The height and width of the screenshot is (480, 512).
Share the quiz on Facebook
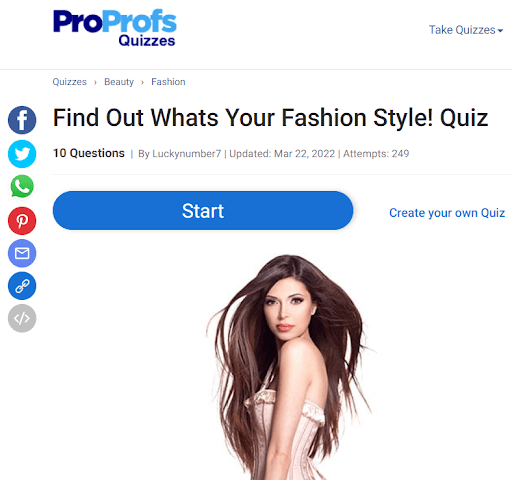coord(22,120)
